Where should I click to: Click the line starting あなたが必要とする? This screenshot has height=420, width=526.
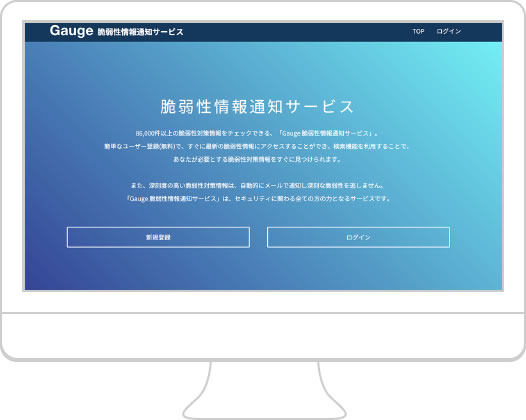[257, 159]
